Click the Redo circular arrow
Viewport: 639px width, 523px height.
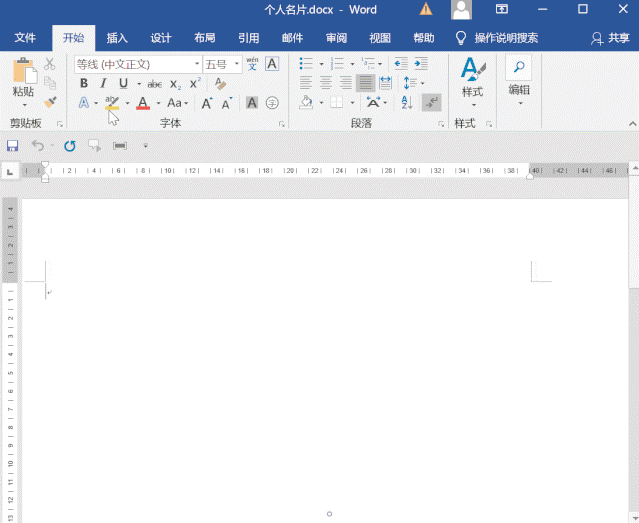(x=70, y=146)
